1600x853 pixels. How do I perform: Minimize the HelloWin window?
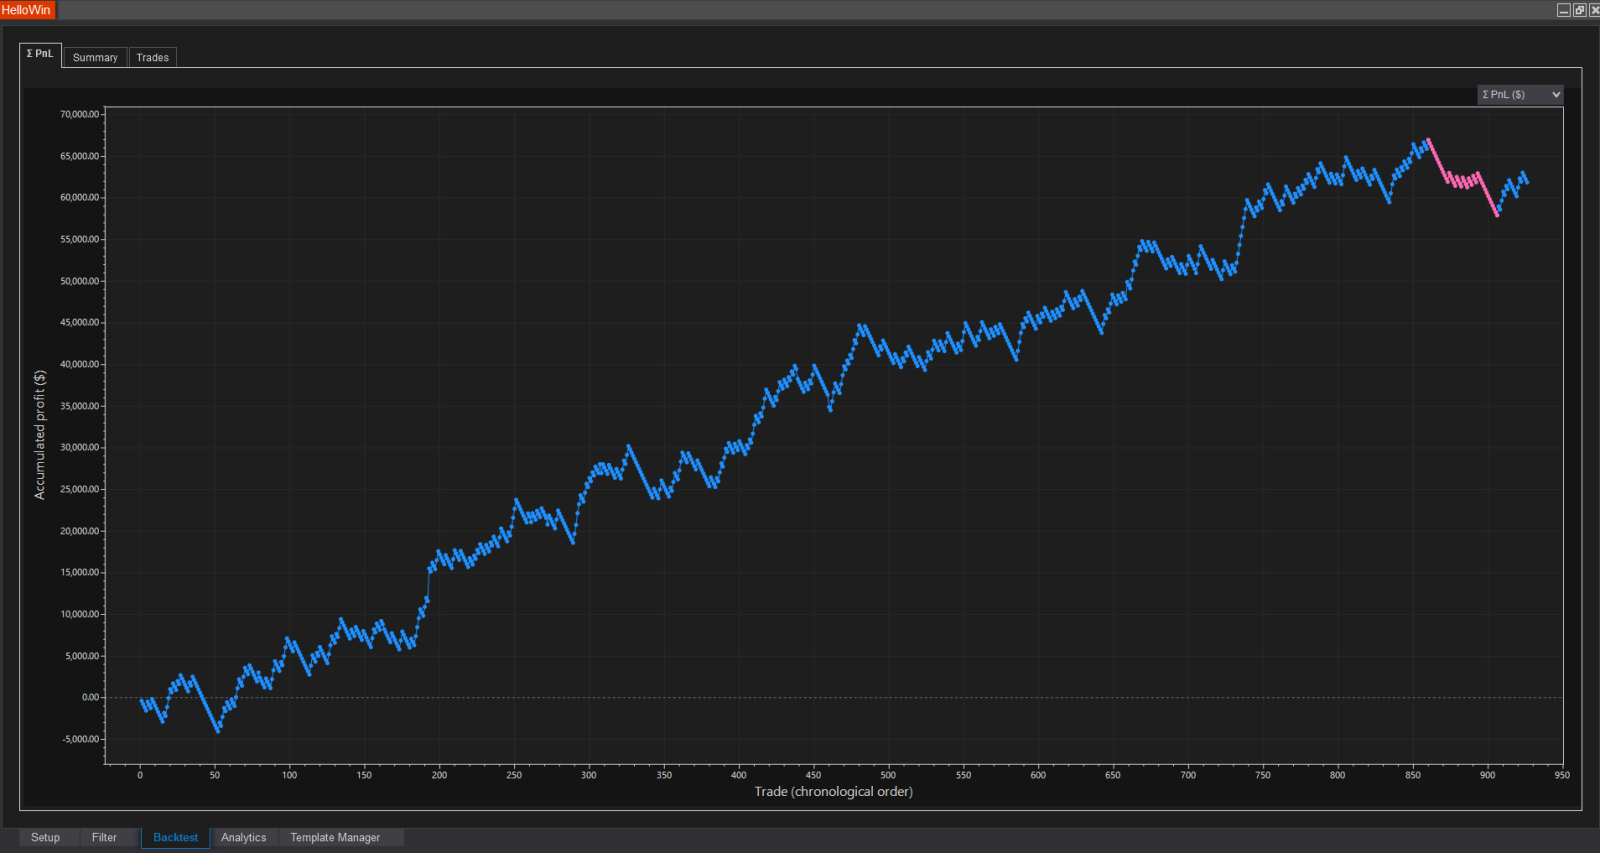(x=1563, y=10)
